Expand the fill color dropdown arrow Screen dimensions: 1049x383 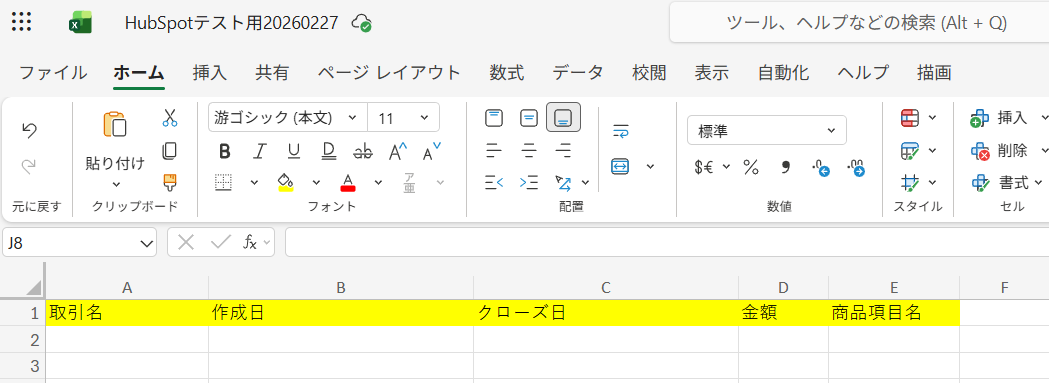[x=316, y=182]
